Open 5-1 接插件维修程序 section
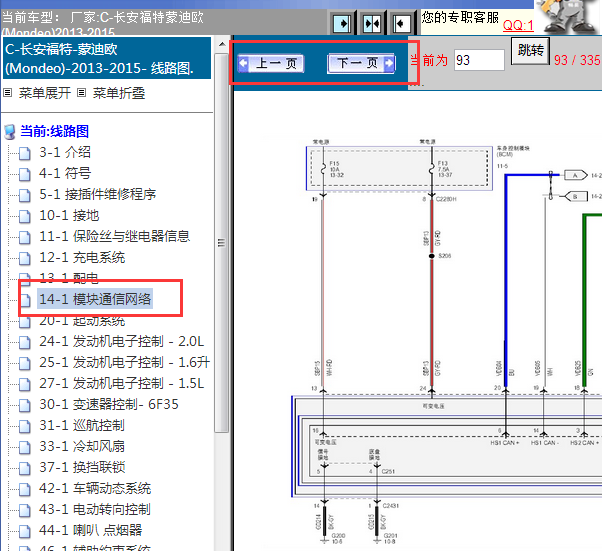 [98, 194]
